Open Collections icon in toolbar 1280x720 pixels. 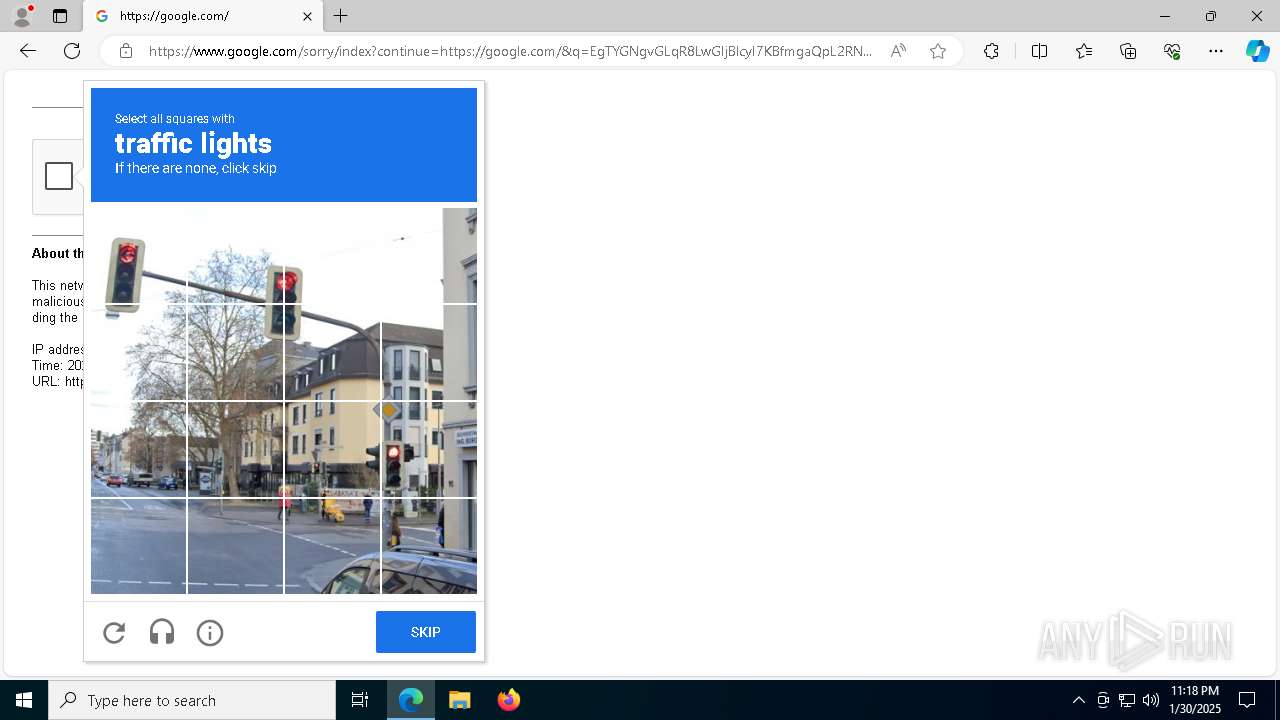pos(1128,51)
